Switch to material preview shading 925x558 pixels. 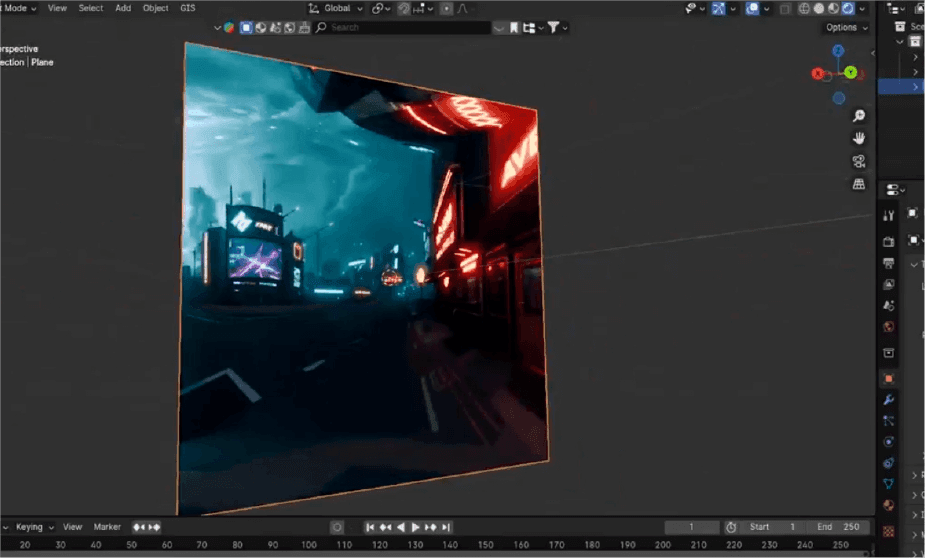tap(833, 8)
